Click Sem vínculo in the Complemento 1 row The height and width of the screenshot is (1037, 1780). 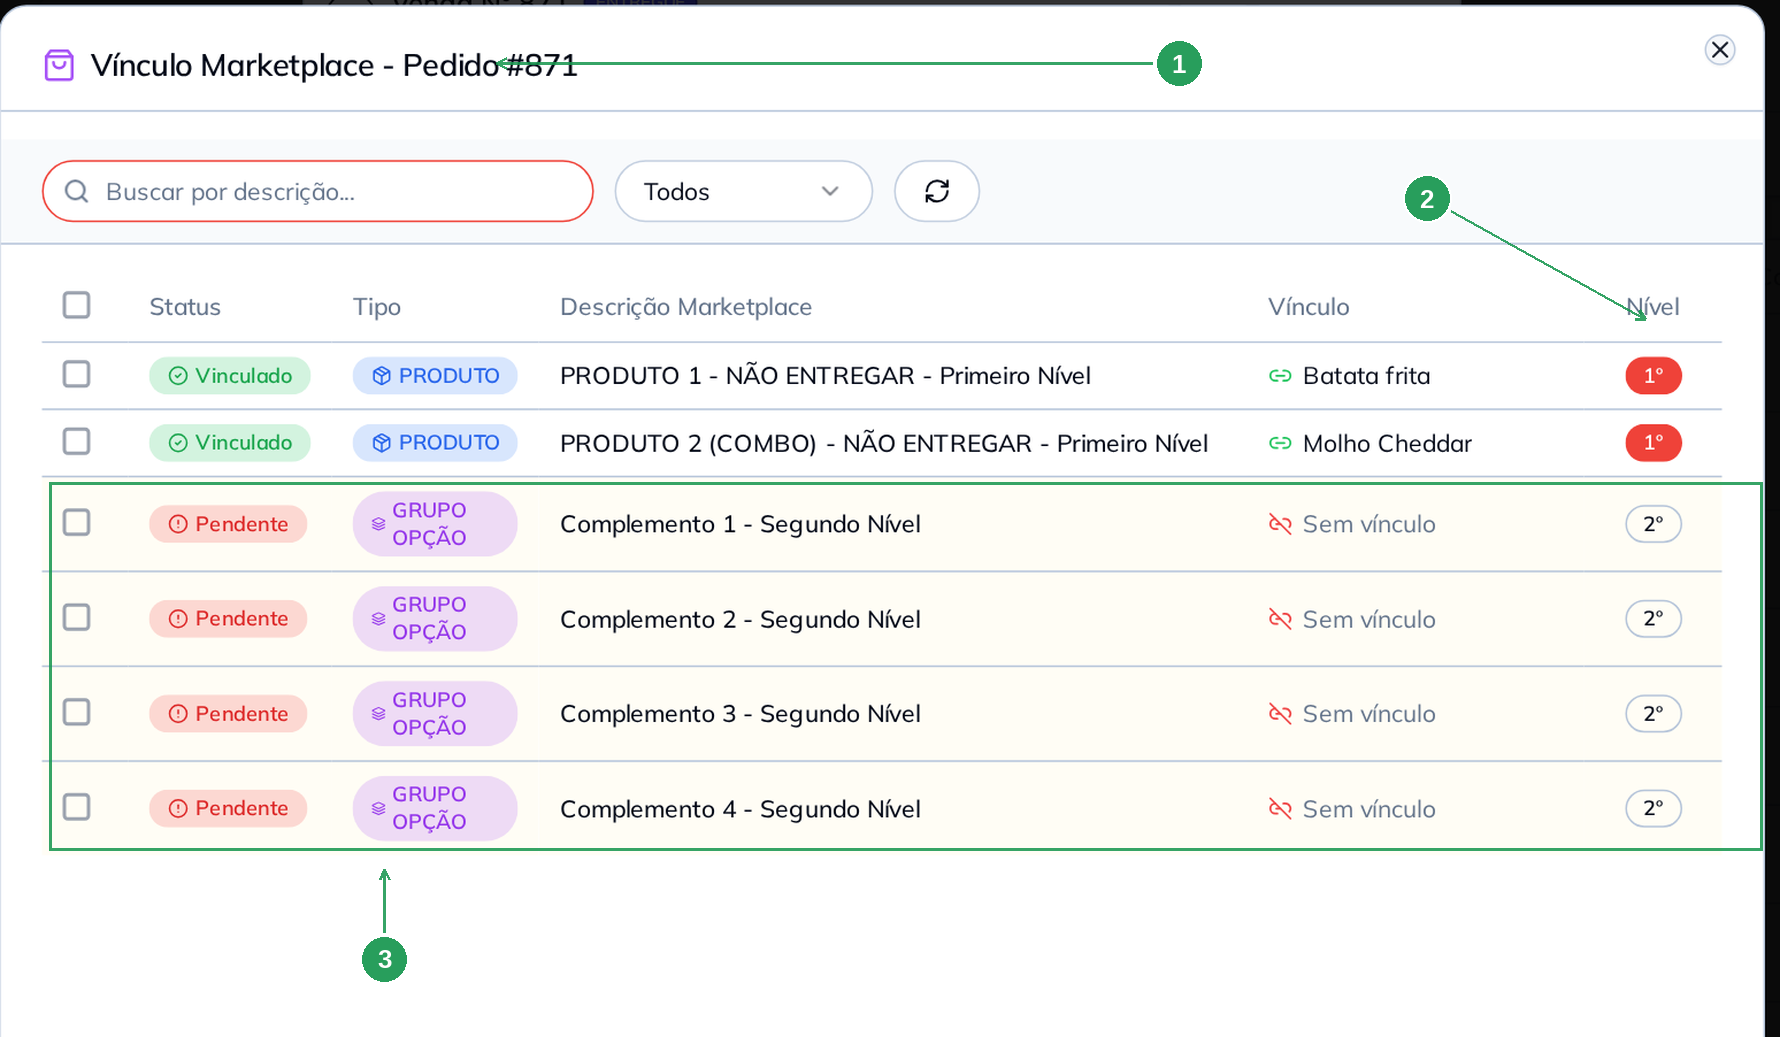point(1369,524)
